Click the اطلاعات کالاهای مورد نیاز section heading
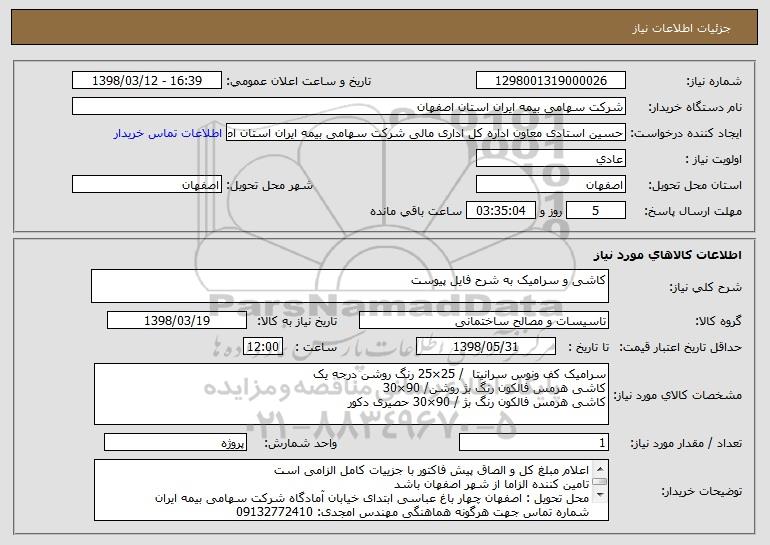Viewport: 770px width, 545px height. (x=667, y=255)
